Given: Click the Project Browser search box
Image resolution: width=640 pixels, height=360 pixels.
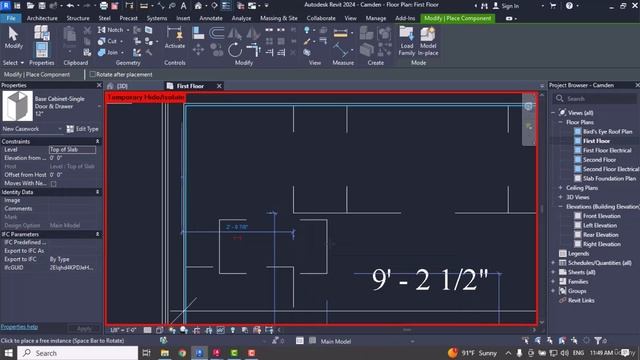Looking at the screenshot, I should click(x=595, y=99).
